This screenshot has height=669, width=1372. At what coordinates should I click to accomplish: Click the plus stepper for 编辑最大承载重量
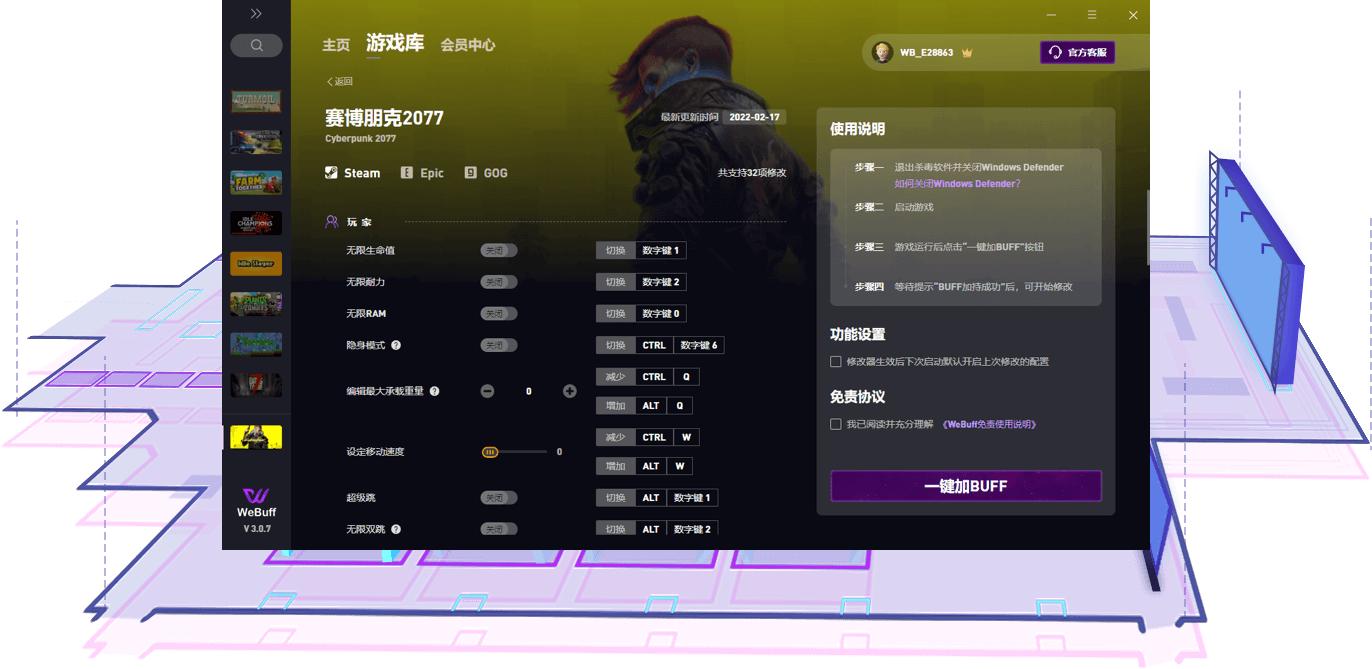[x=571, y=391]
